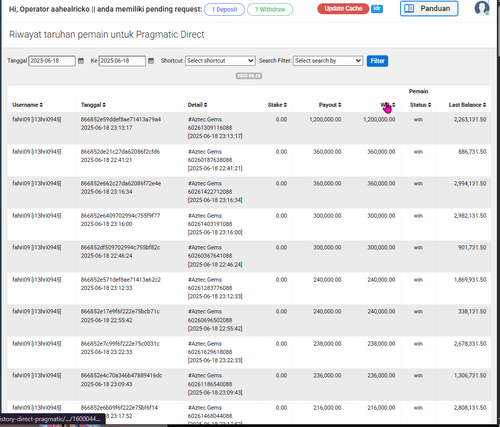
Task: Select the 2,982,131.50 last balance value
Action: [470, 216]
